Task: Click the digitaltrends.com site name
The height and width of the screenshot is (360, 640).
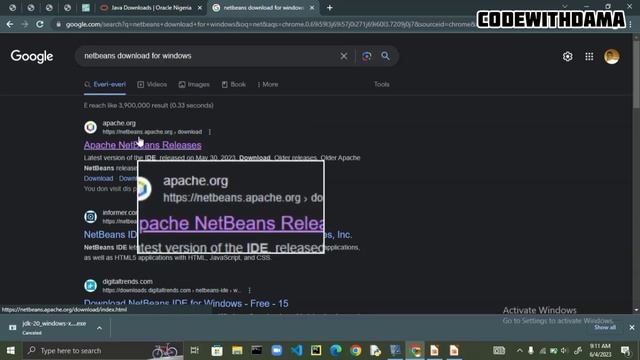Action: [127, 282]
